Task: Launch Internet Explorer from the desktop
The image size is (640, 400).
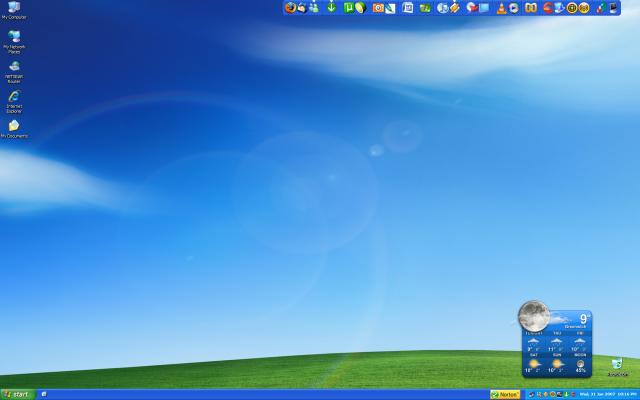Action: (14, 101)
